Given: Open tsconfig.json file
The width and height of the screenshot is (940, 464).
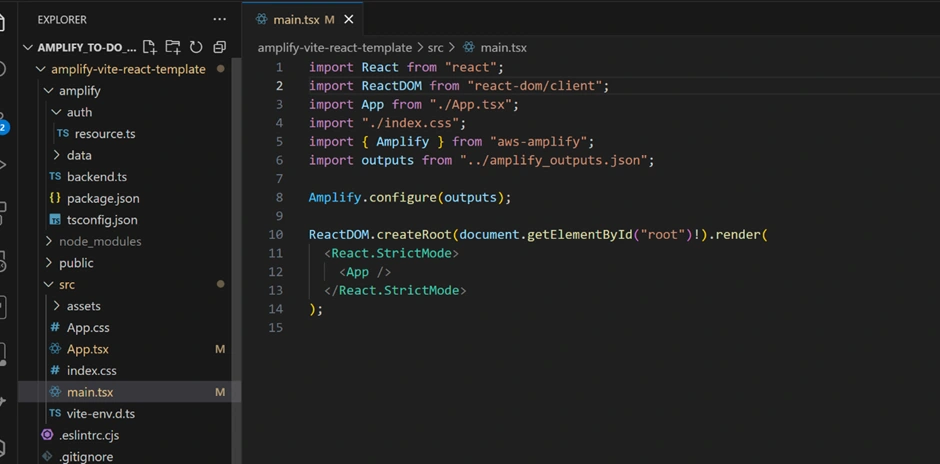Looking at the screenshot, I should pyautogui.click(x=102, y=220).
